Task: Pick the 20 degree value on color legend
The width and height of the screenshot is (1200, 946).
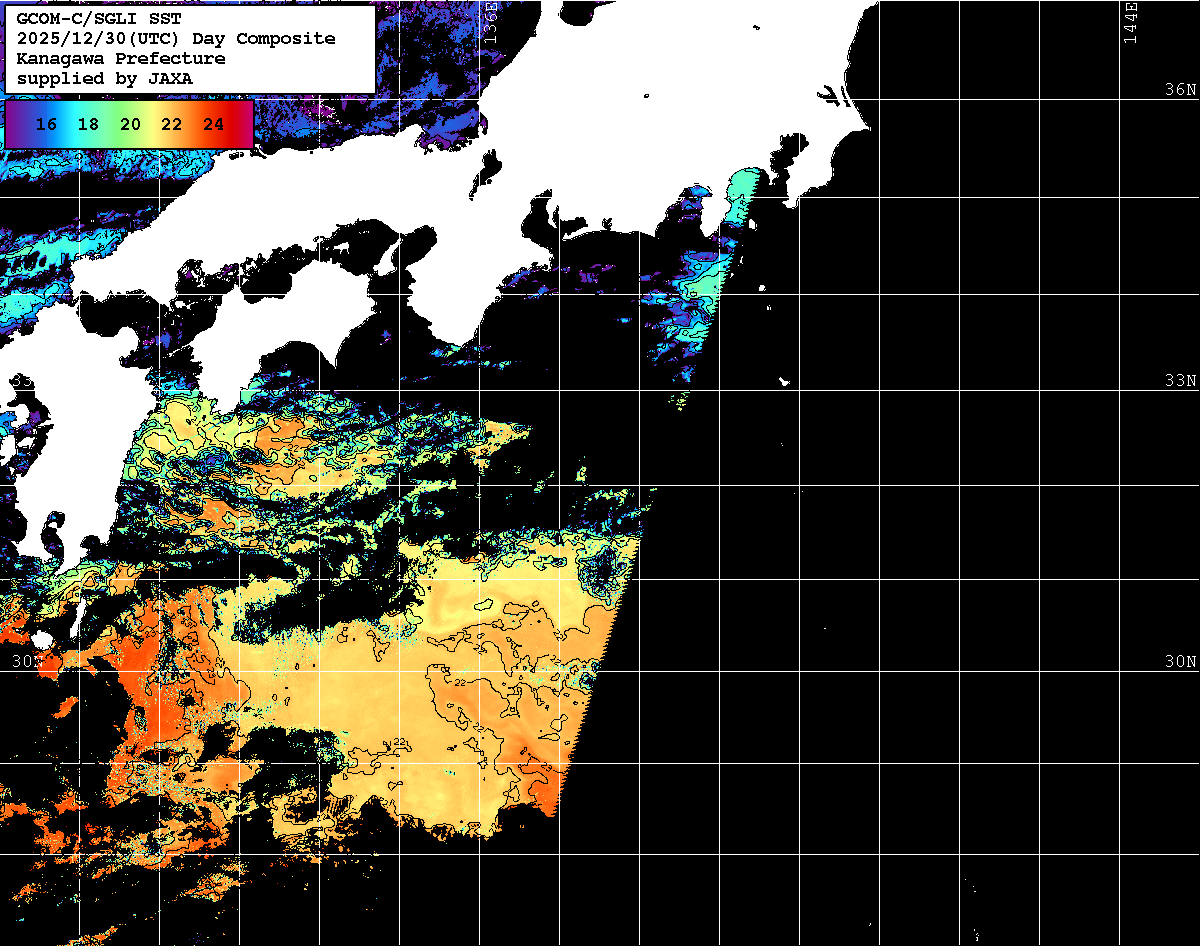Action: pos(130,125)
